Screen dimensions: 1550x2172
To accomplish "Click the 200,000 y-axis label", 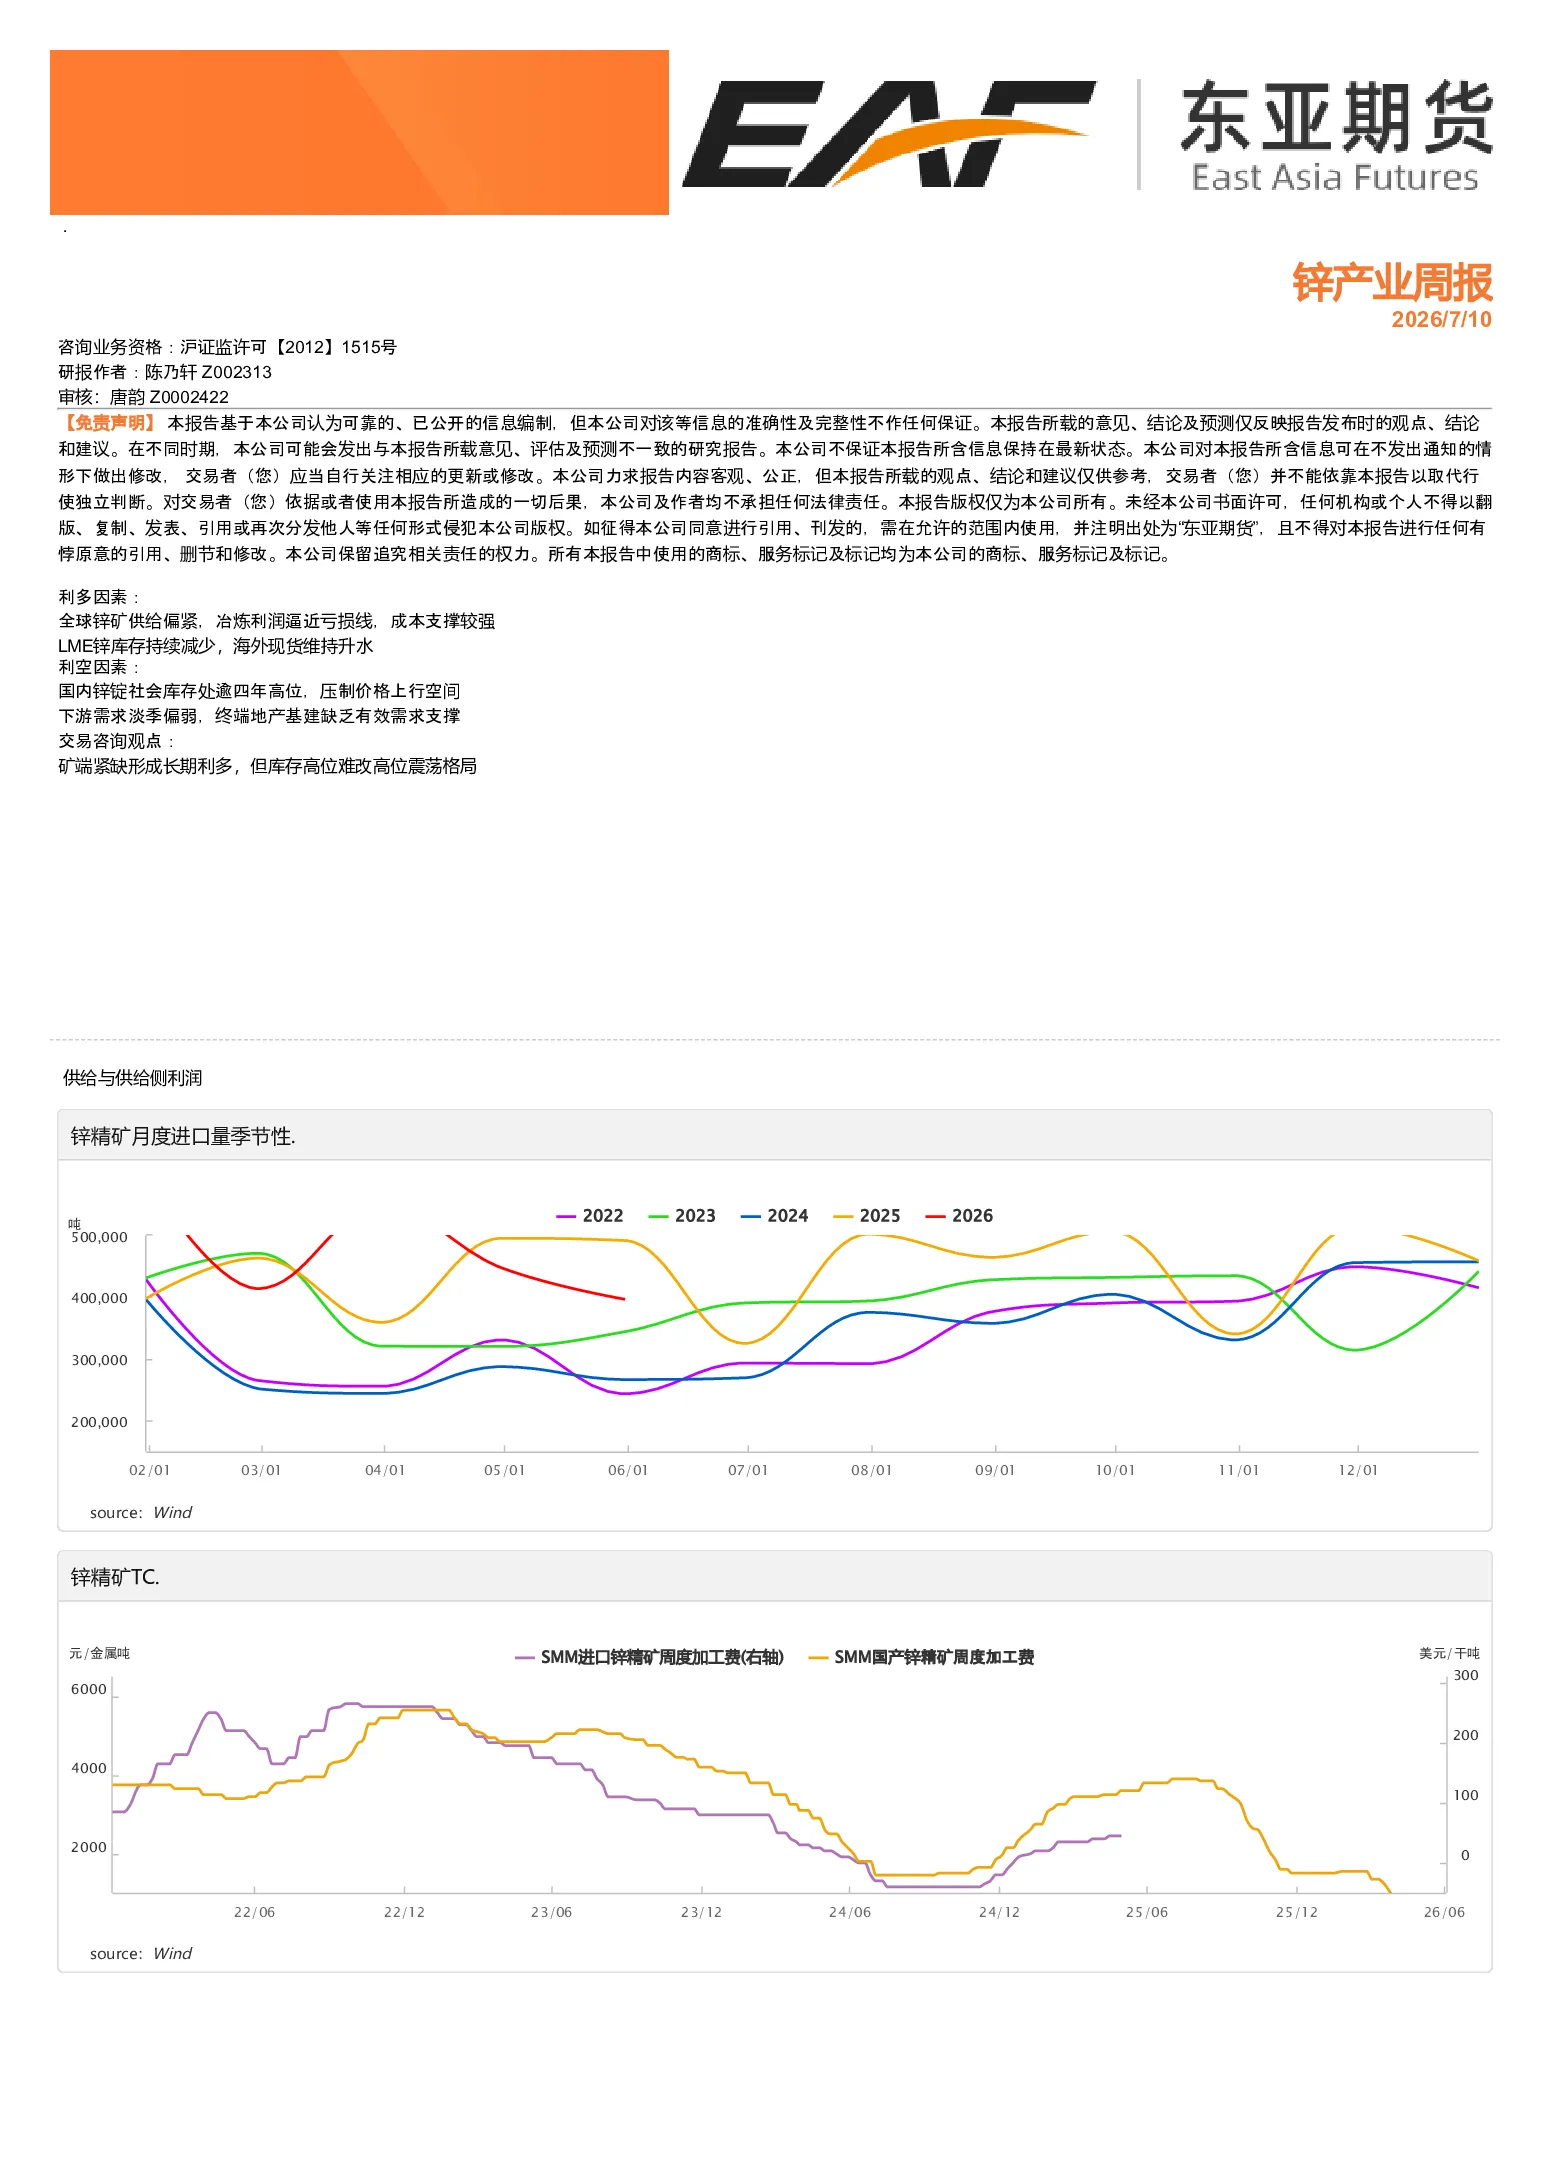I will [99, 1422].
